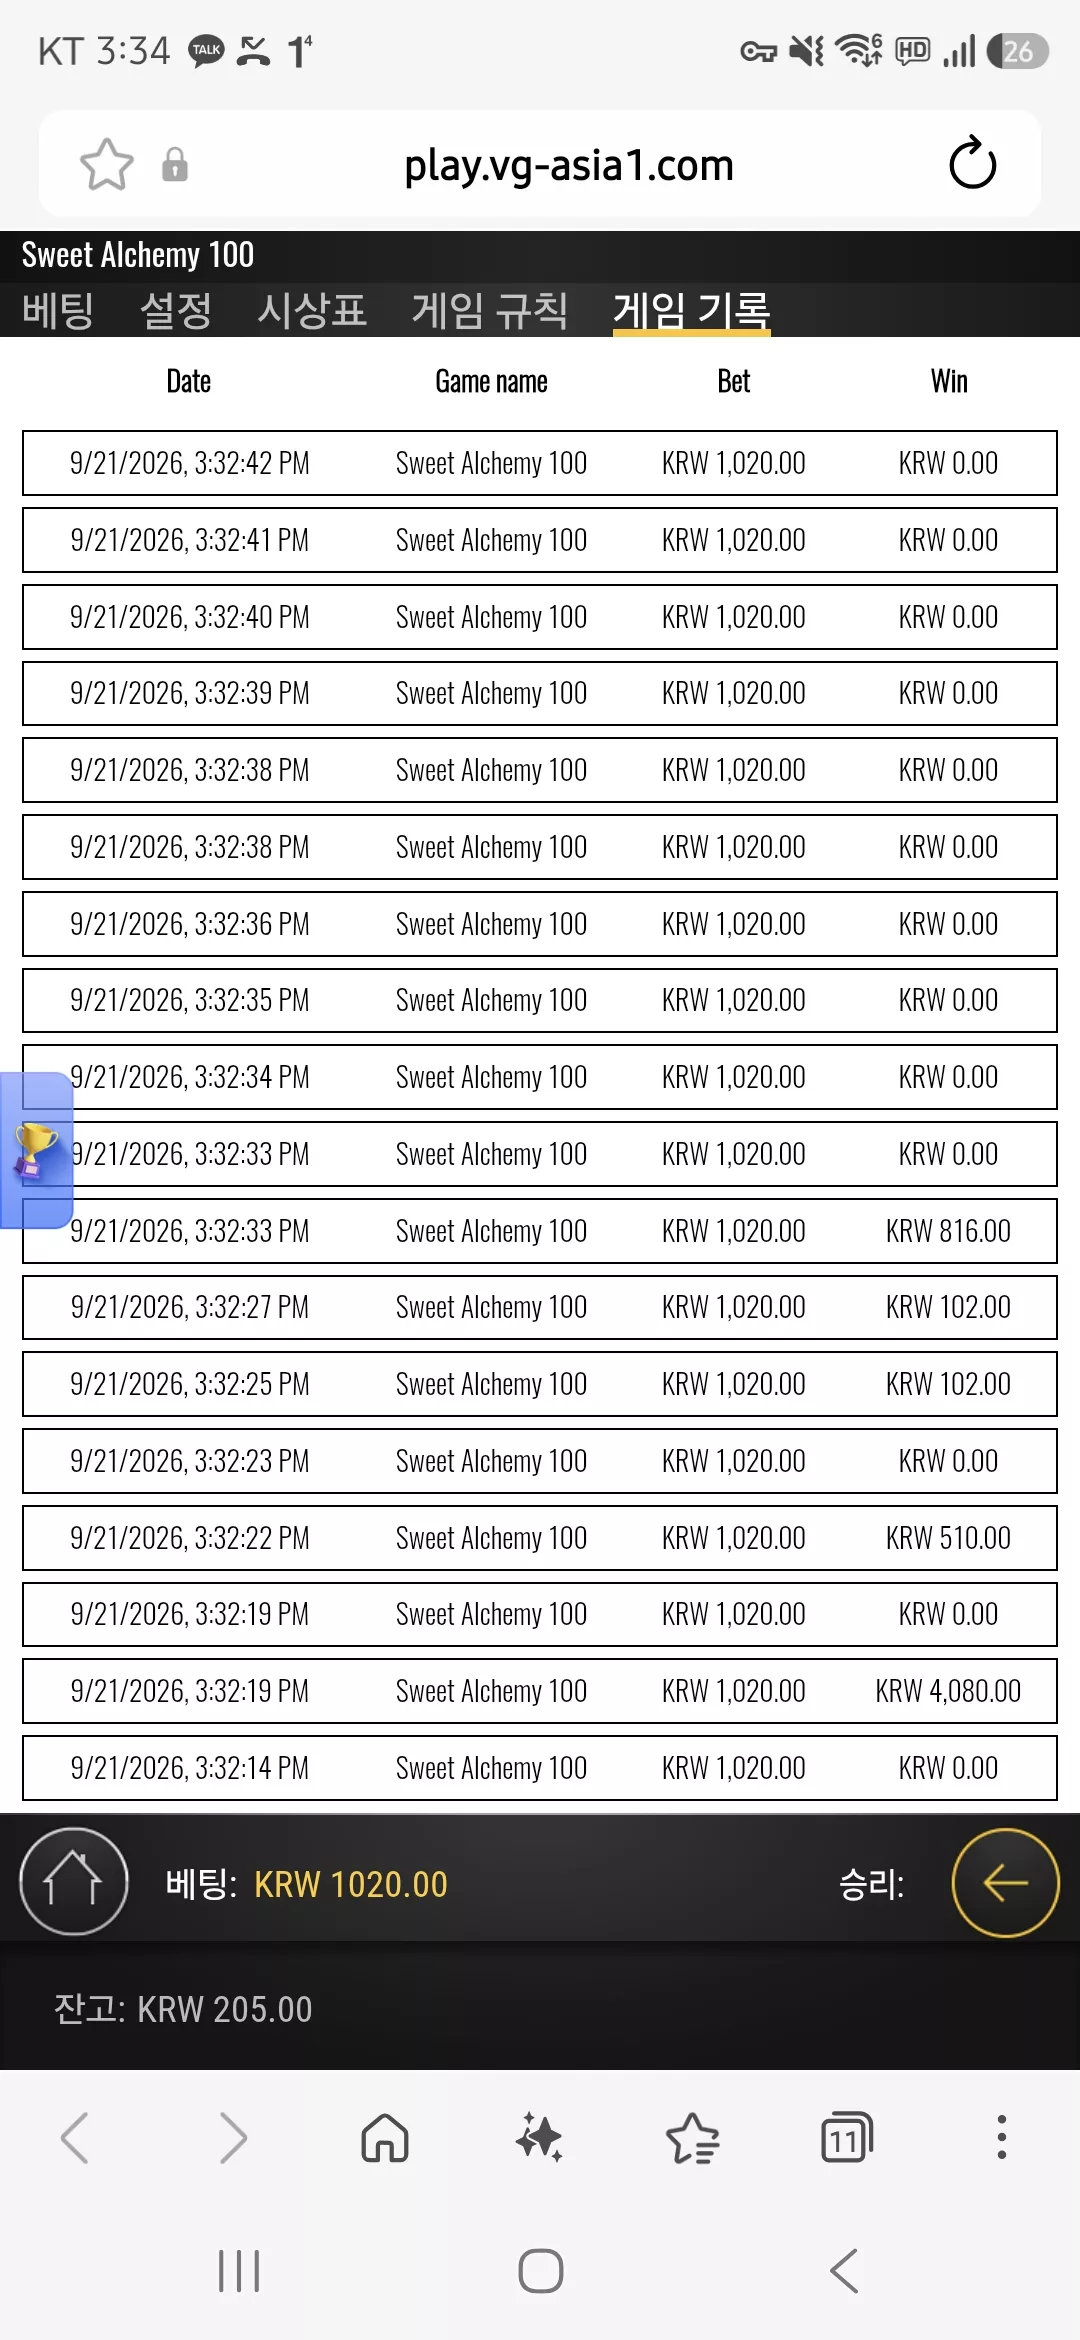
Task: Open the browser three-dot menu
Action: [1001, 2138]
